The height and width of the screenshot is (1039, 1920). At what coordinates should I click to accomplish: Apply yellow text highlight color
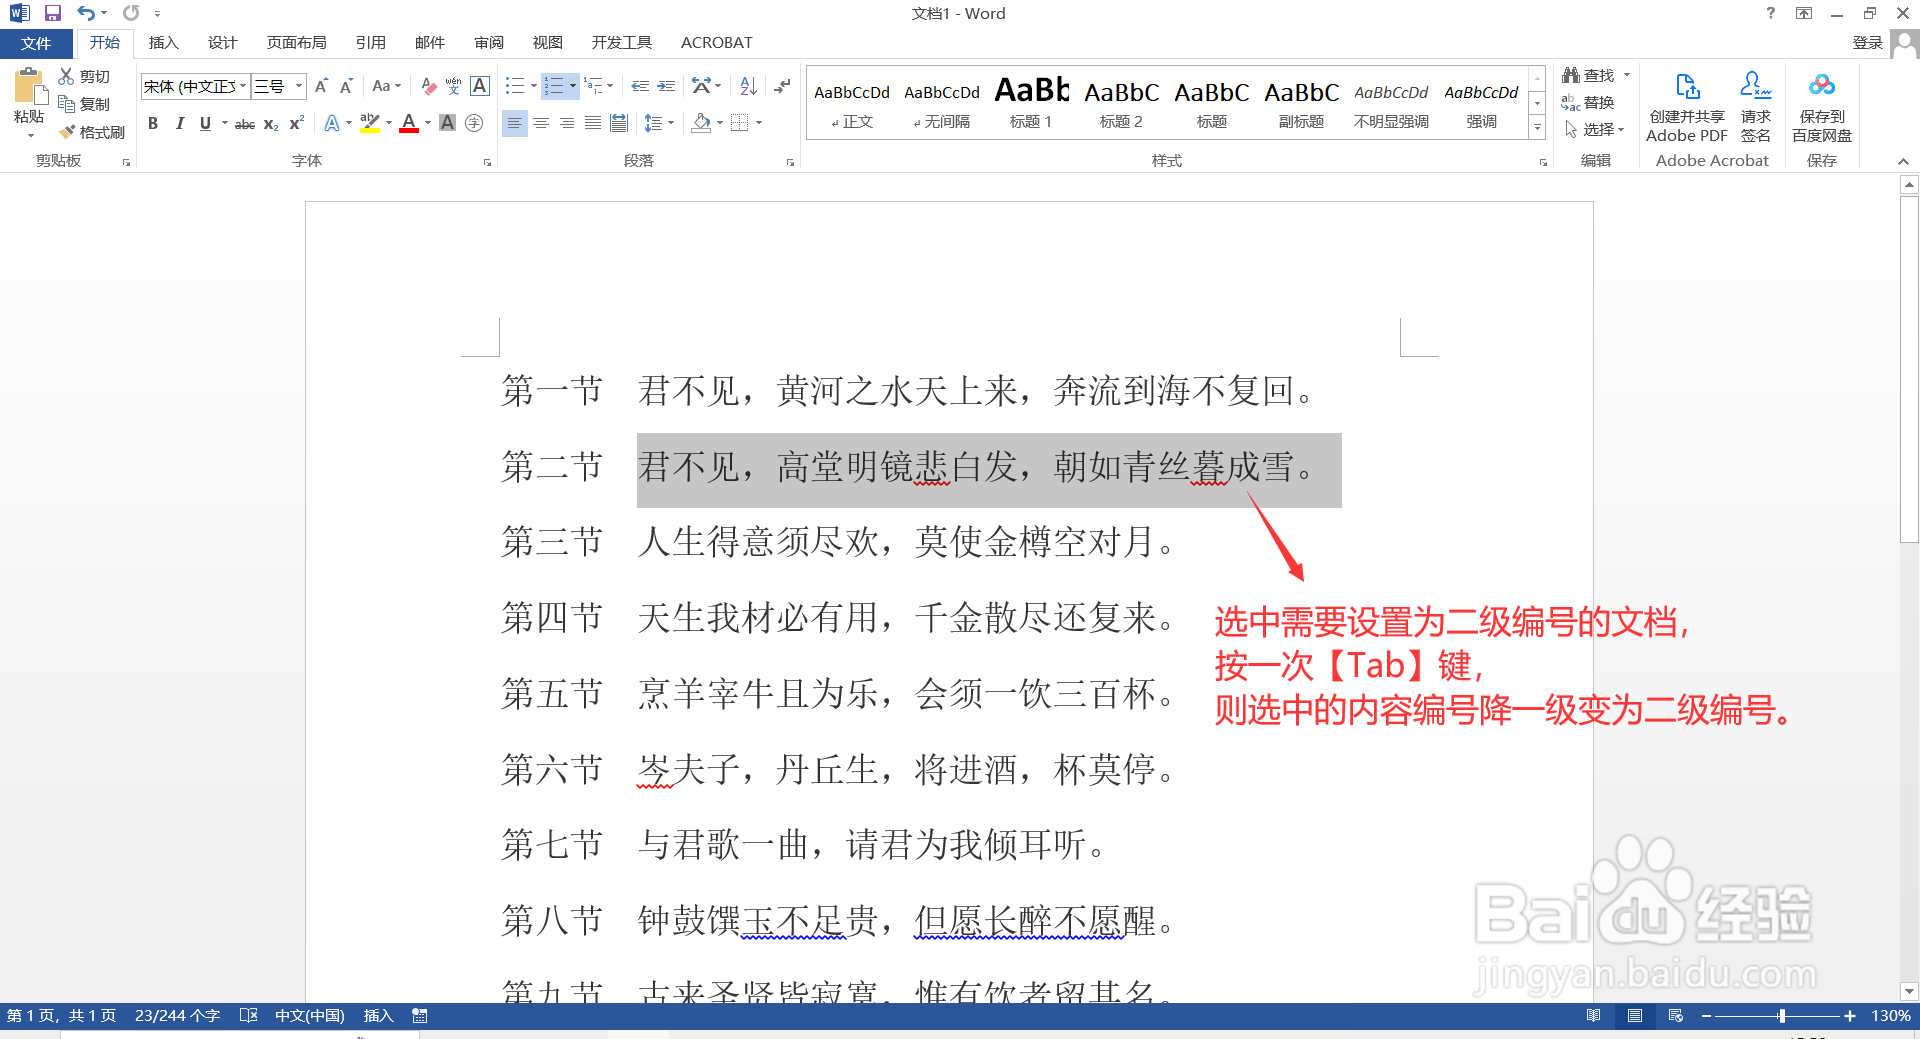tap(370, 123)
